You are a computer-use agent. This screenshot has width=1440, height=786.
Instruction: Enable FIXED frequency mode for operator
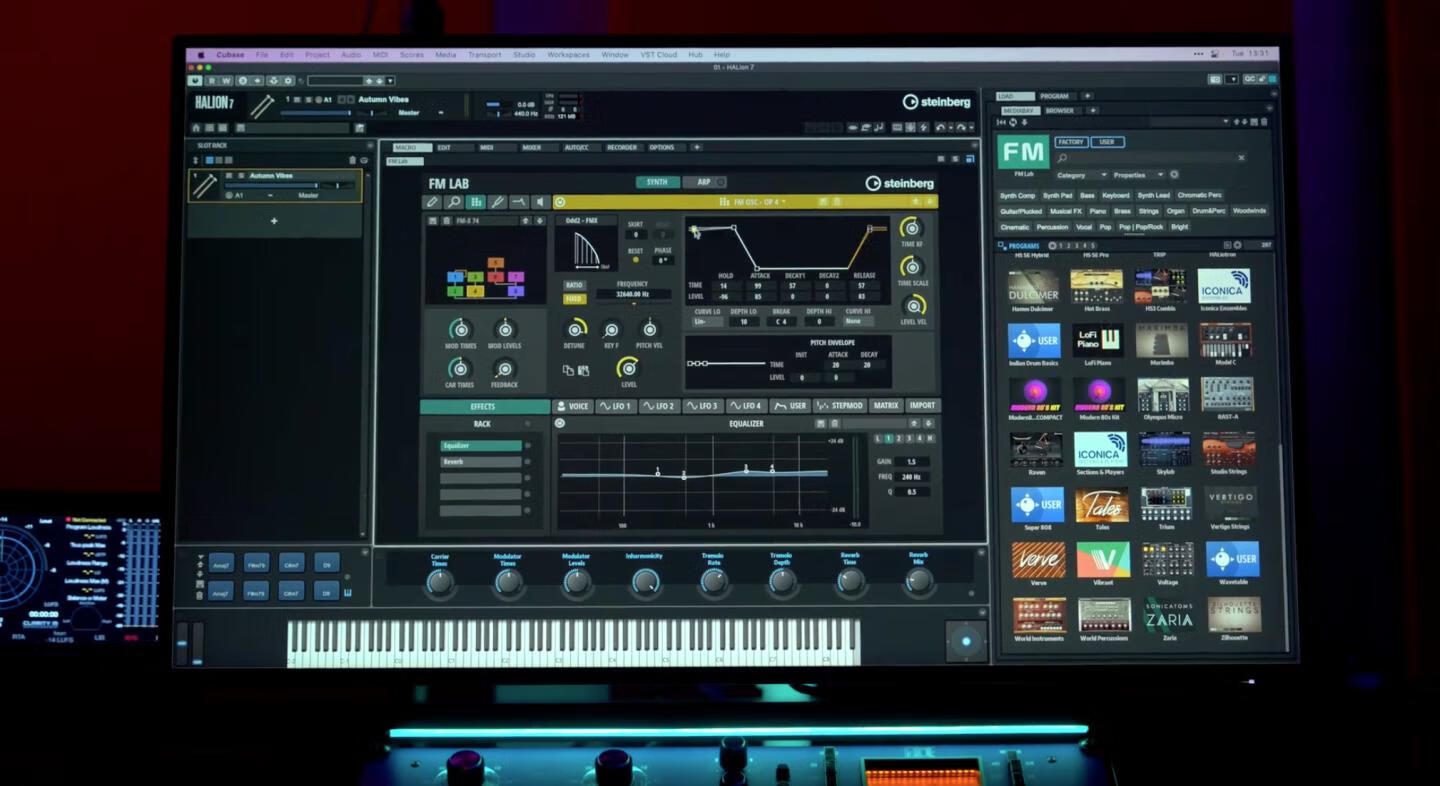(574, 299)
